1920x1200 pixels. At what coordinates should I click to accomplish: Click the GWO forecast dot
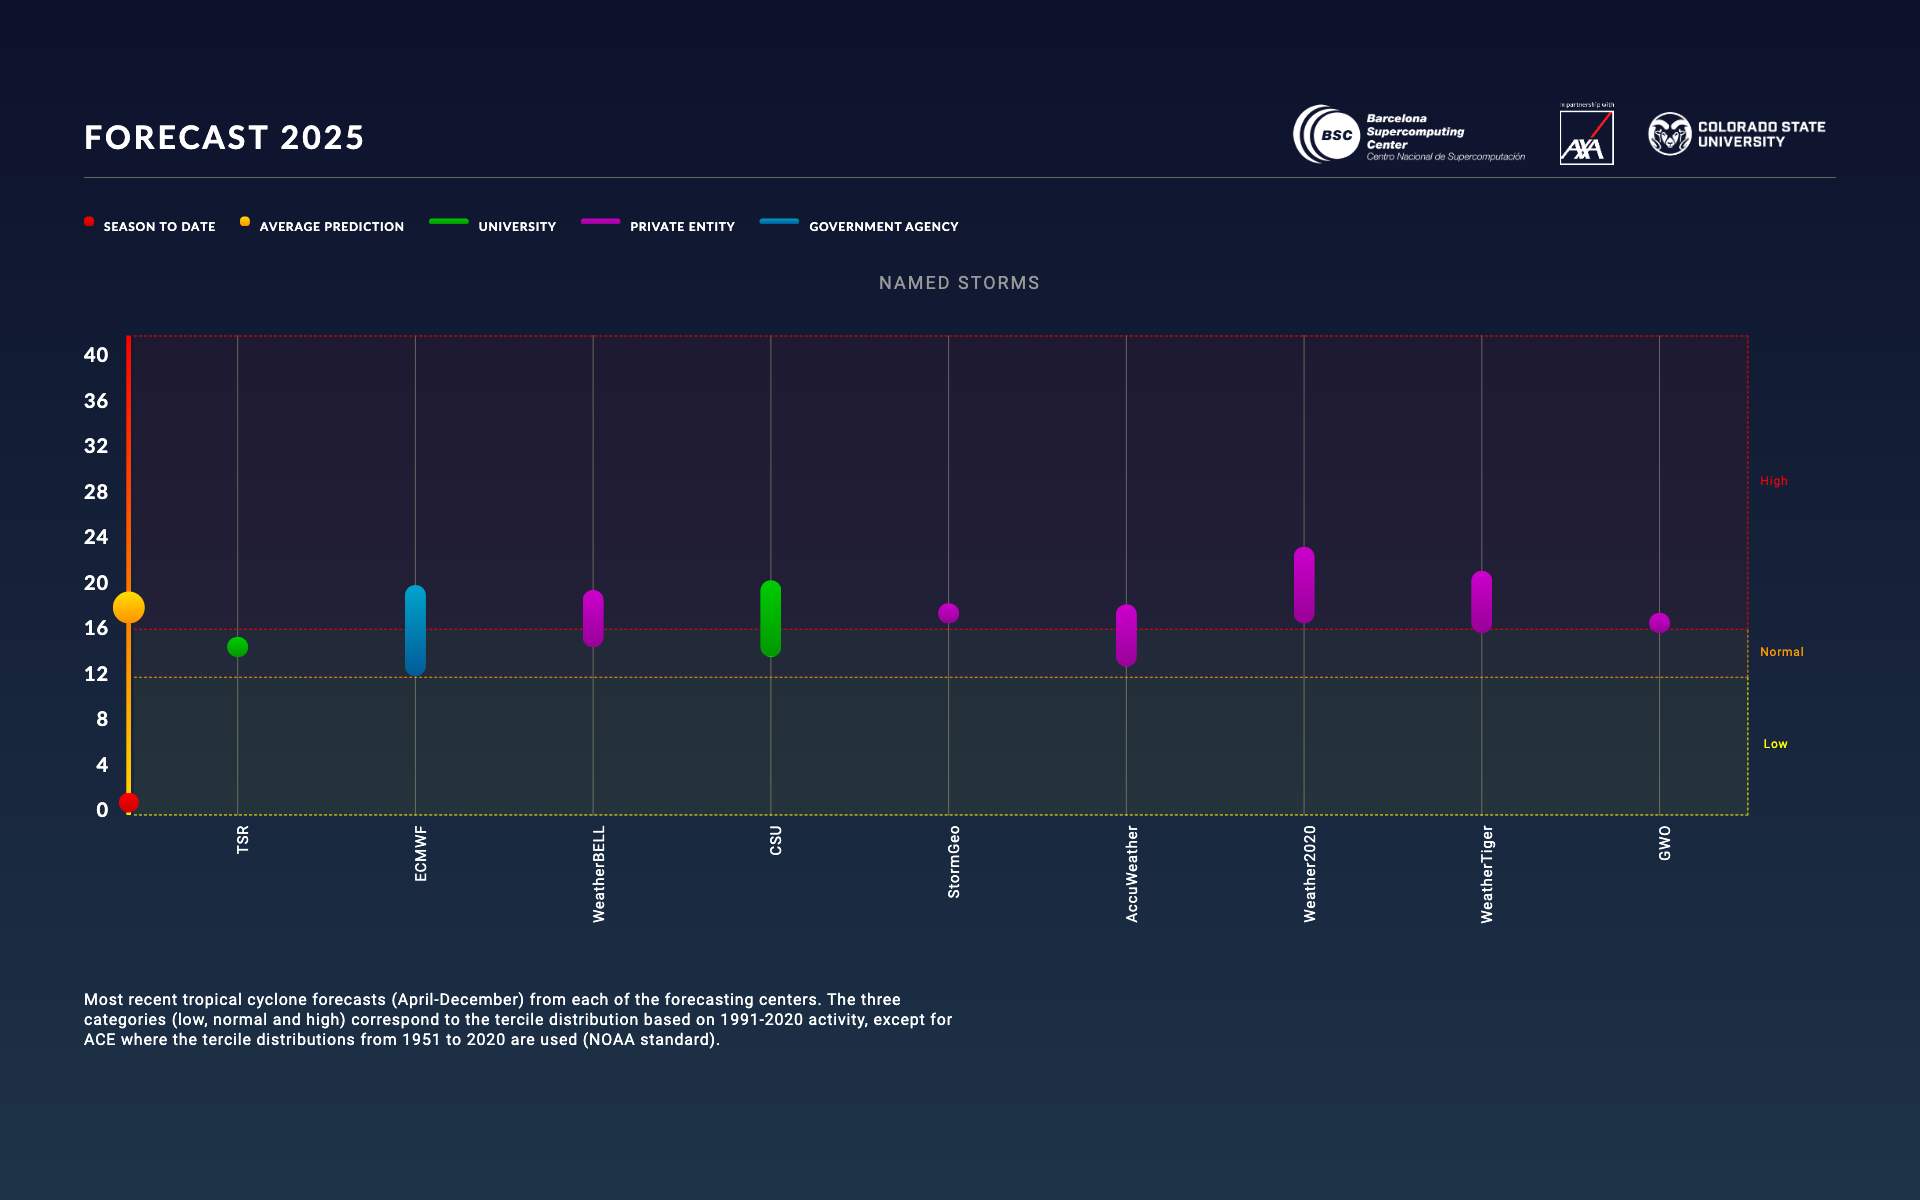tap(1659, 622)
